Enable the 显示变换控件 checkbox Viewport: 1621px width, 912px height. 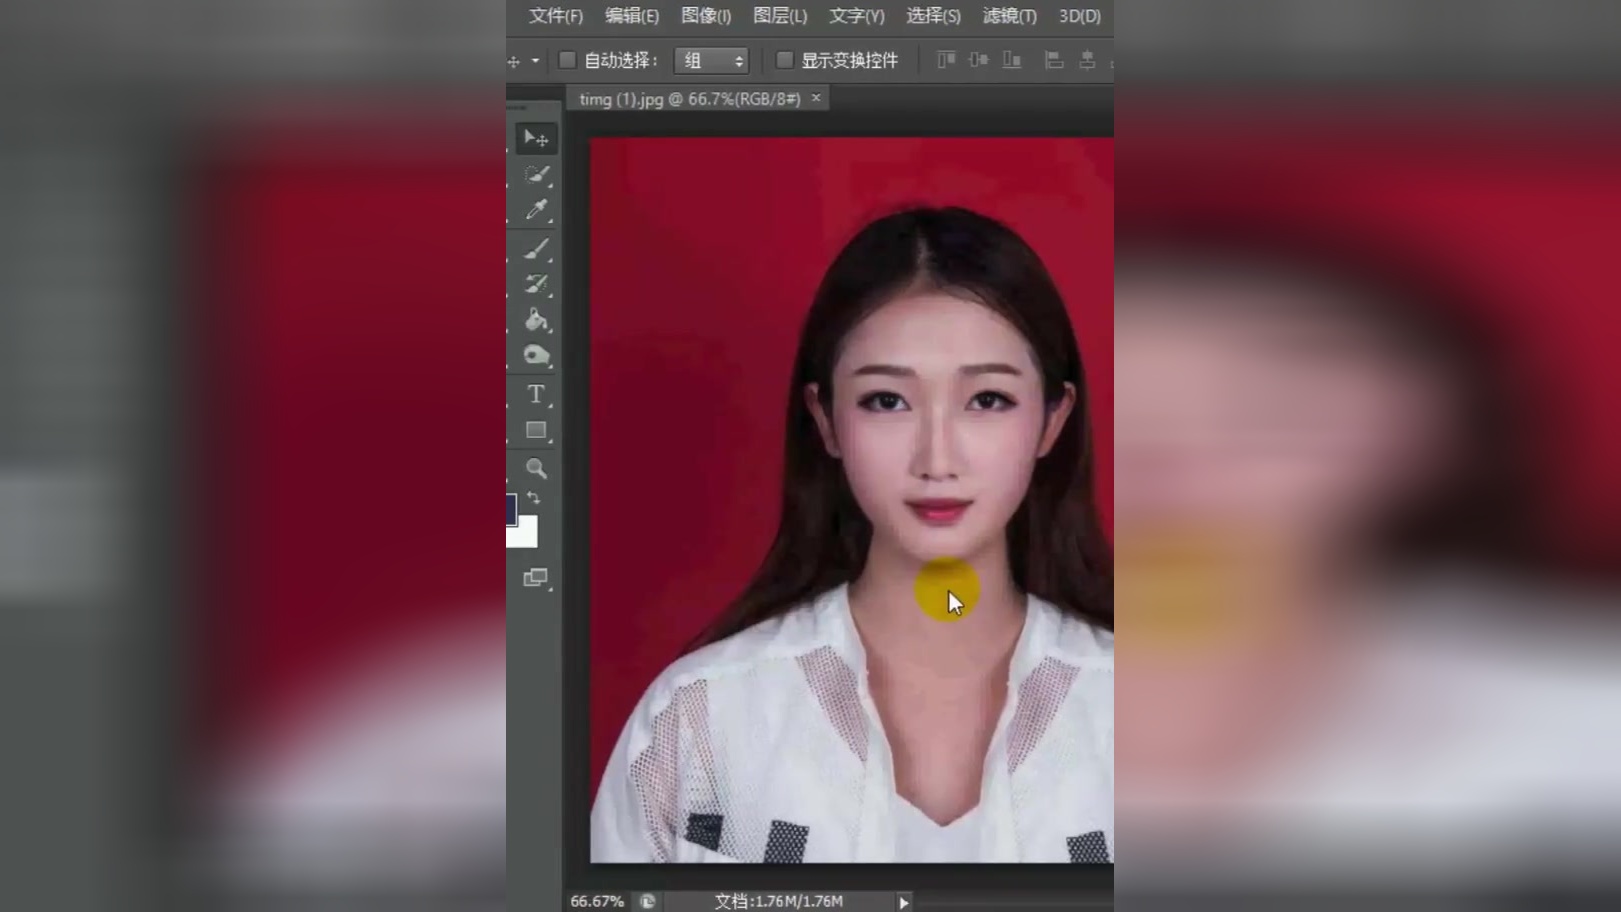coord(784,60)
